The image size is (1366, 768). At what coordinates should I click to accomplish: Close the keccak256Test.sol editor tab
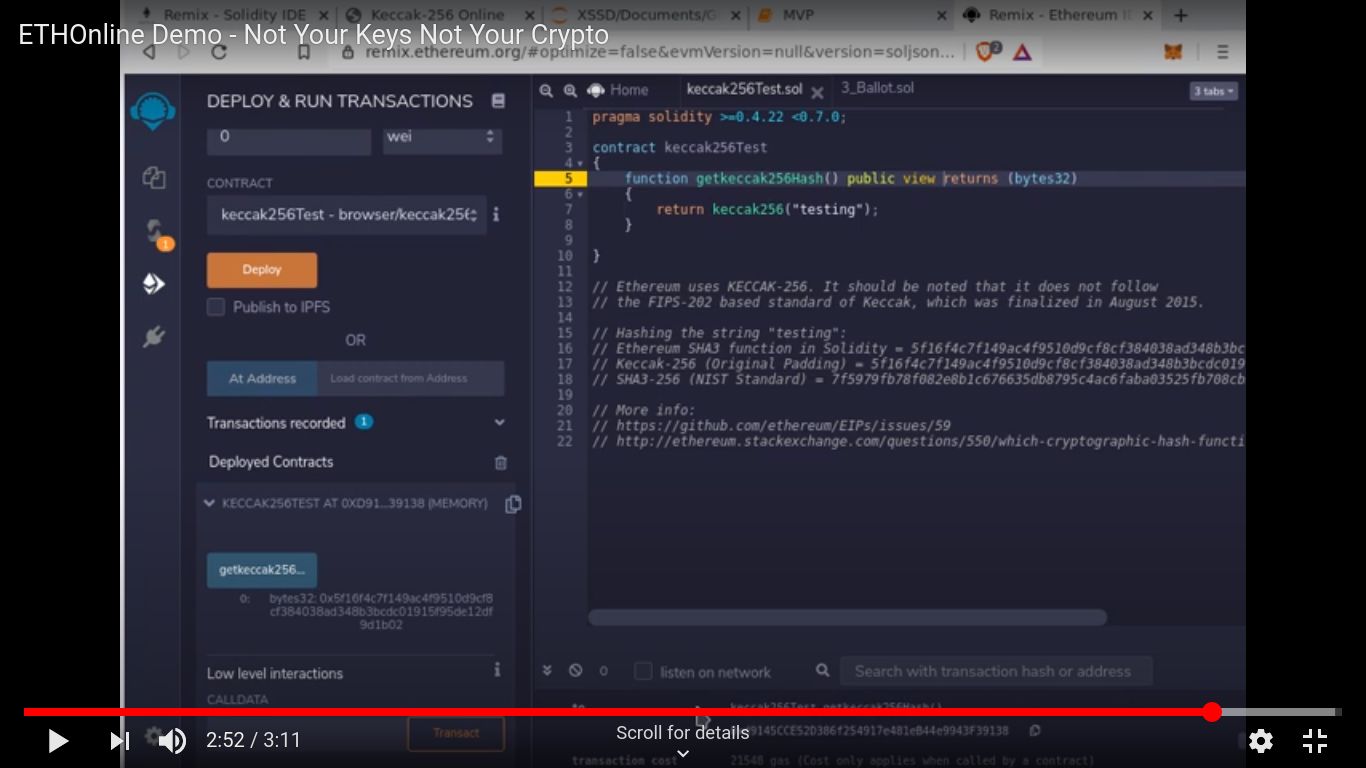[x=817, y=92]
